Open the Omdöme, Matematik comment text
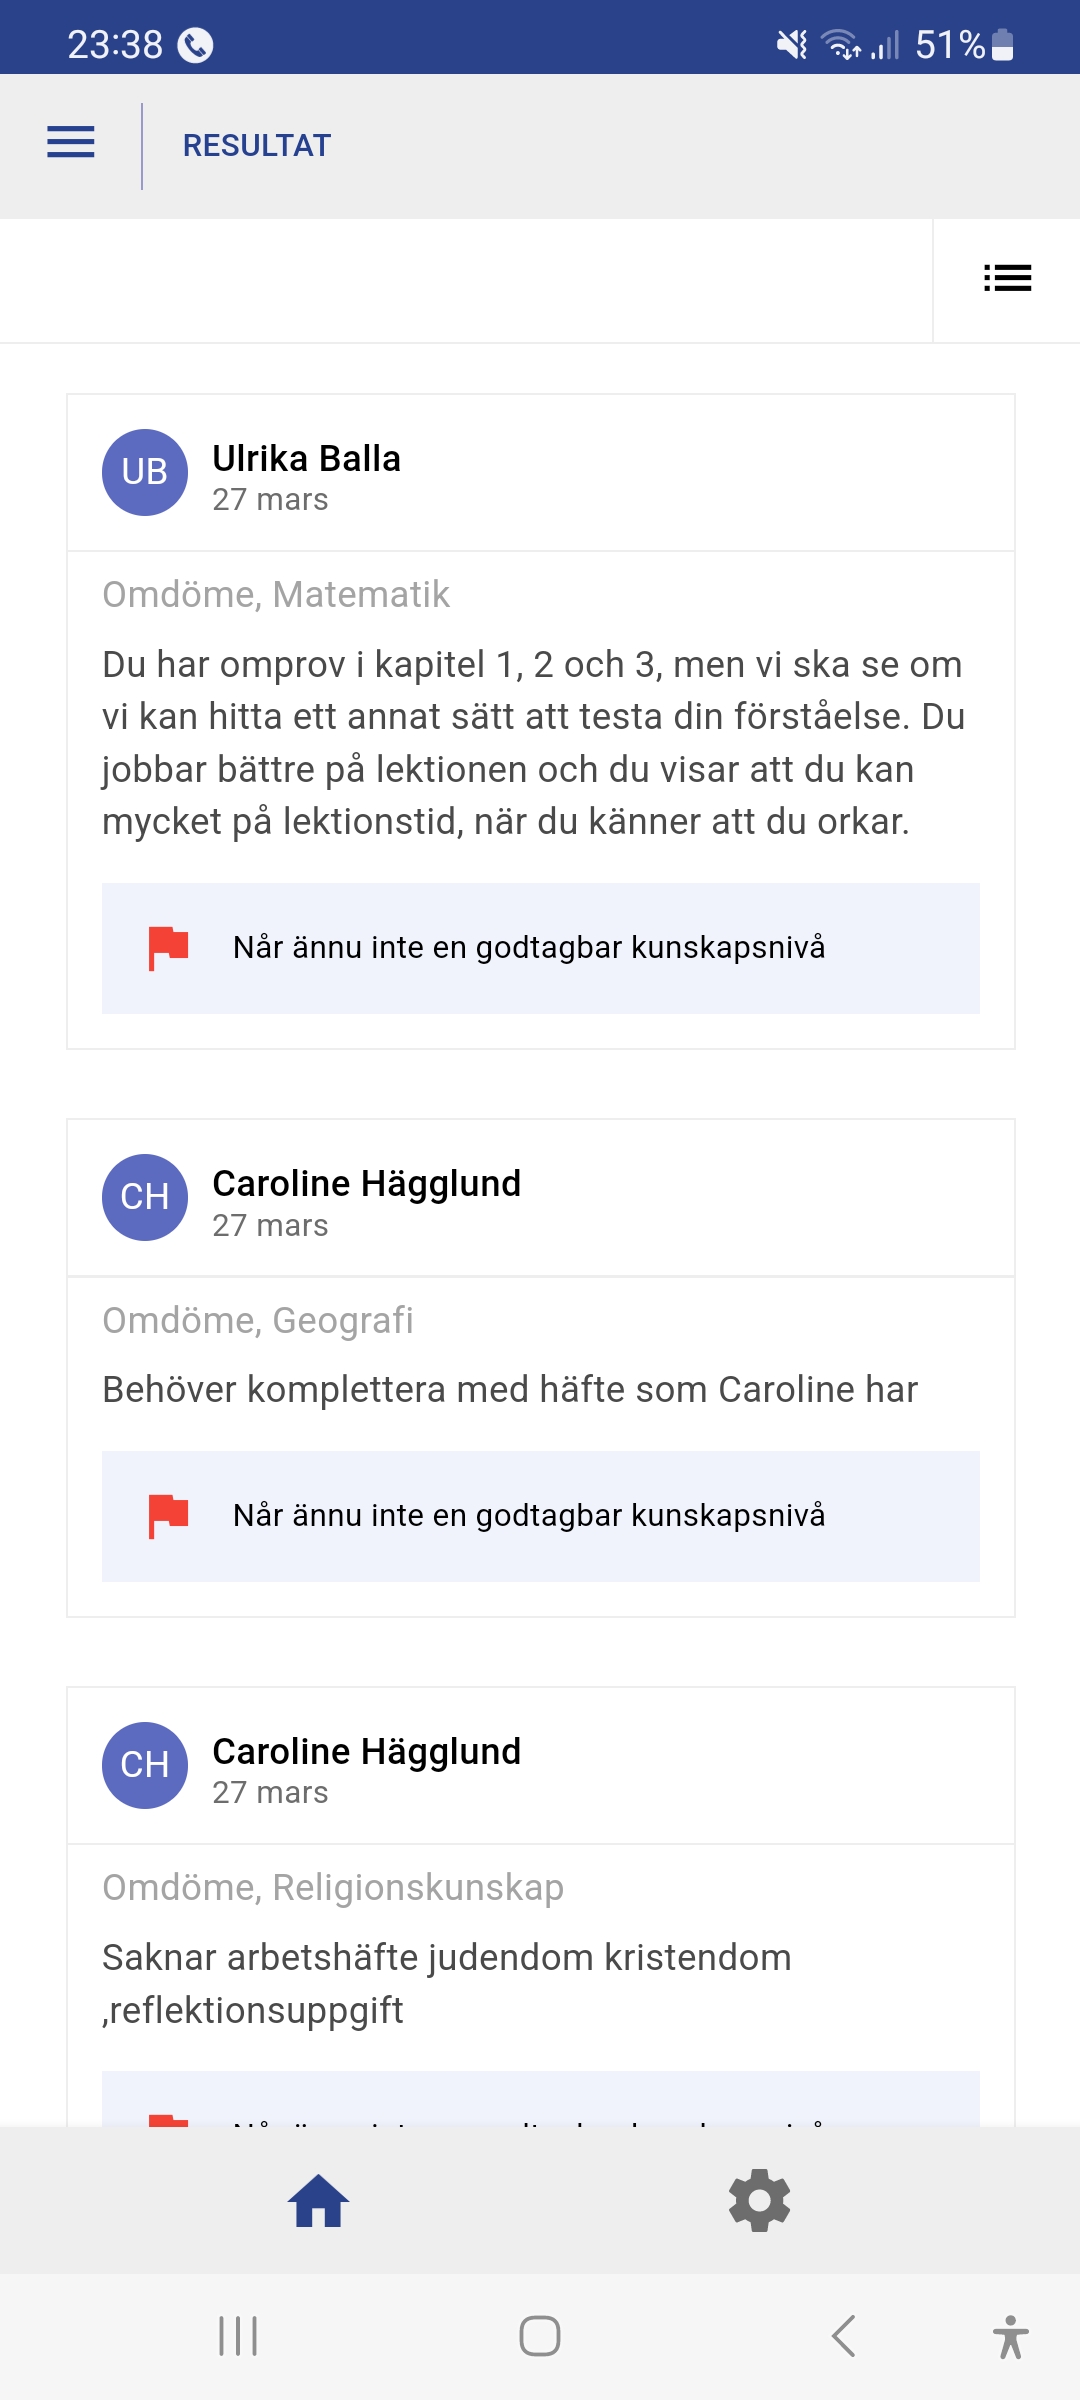 pos(533,743)
